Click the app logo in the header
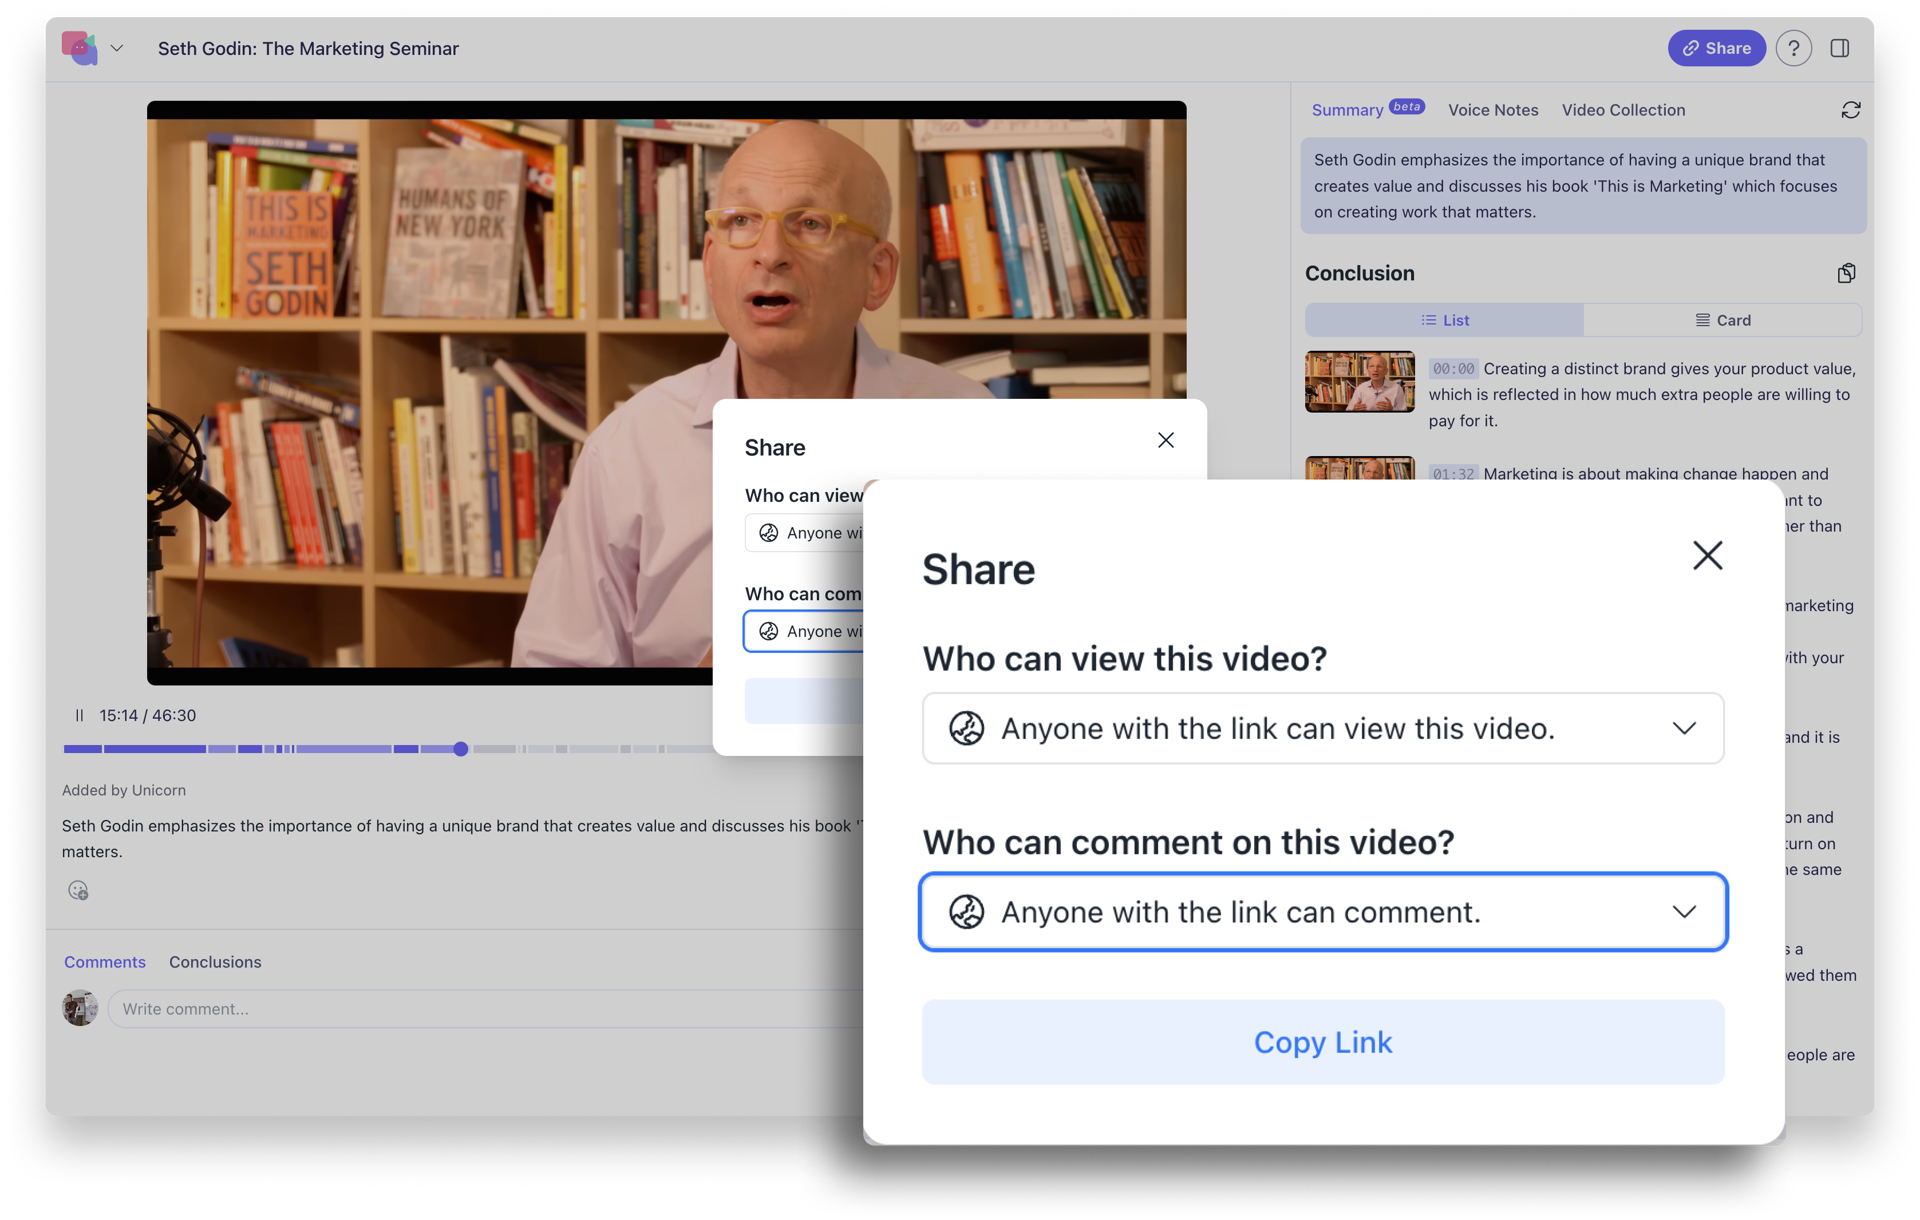 click(80, 48)
